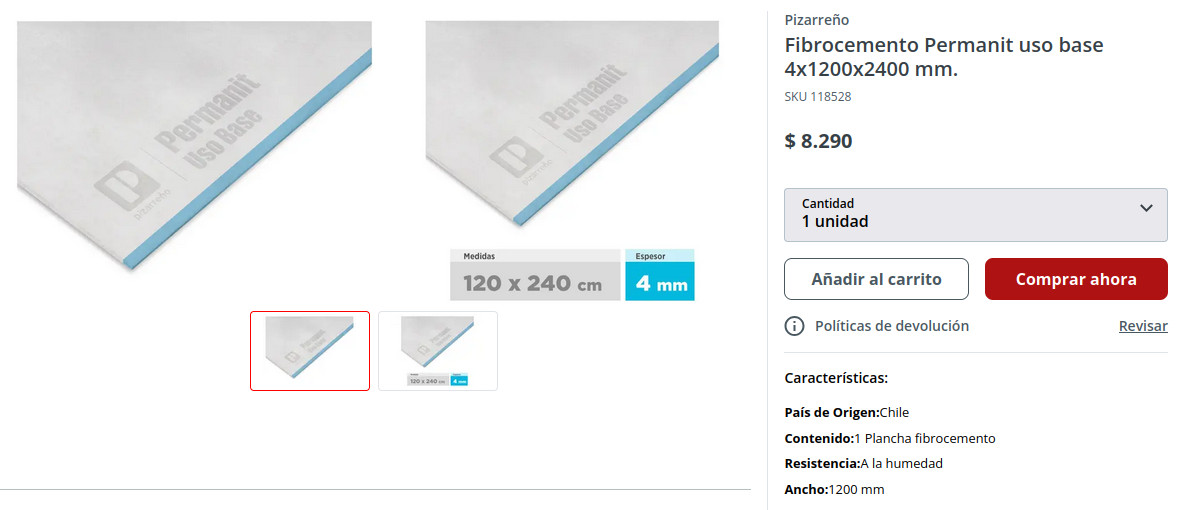The width and height of the screenshot is (1186, 510).
Task: Click the Pizarreño brand name link
Action: (816, 20)
